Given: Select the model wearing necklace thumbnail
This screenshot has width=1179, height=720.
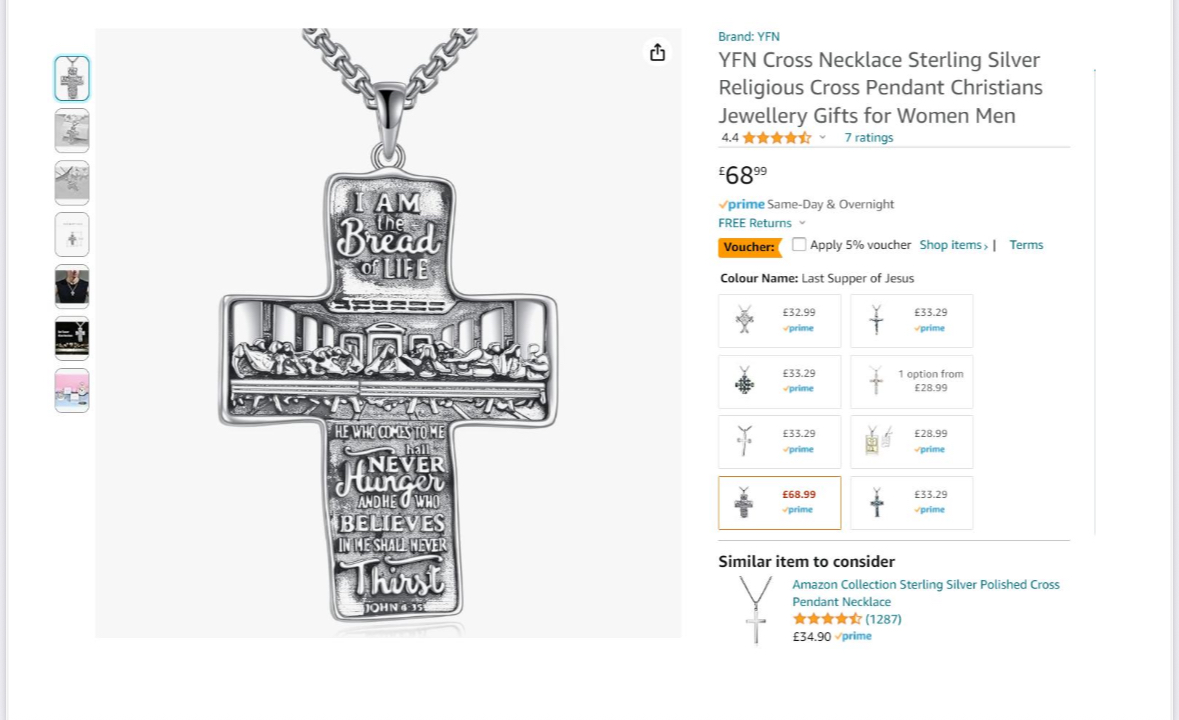Looking at the screenshot, I should click(x=72, y=287).
